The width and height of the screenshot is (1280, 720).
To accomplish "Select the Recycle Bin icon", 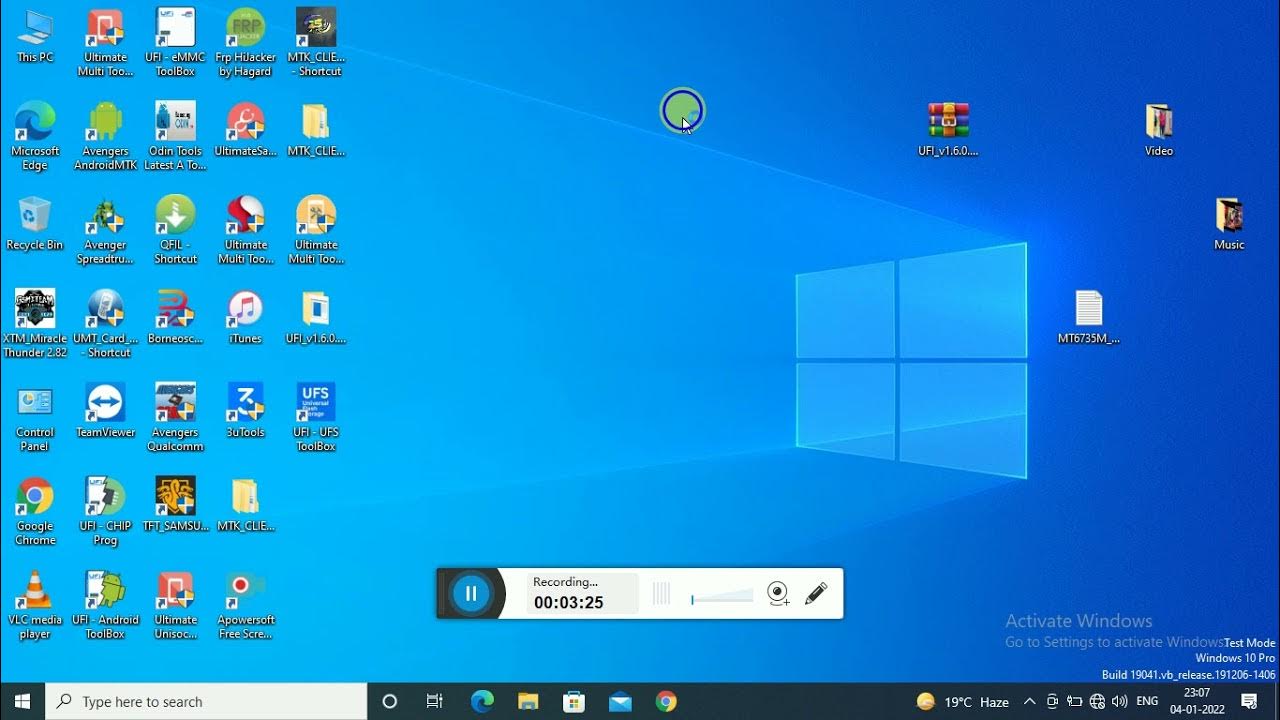I will coord(35,224).
